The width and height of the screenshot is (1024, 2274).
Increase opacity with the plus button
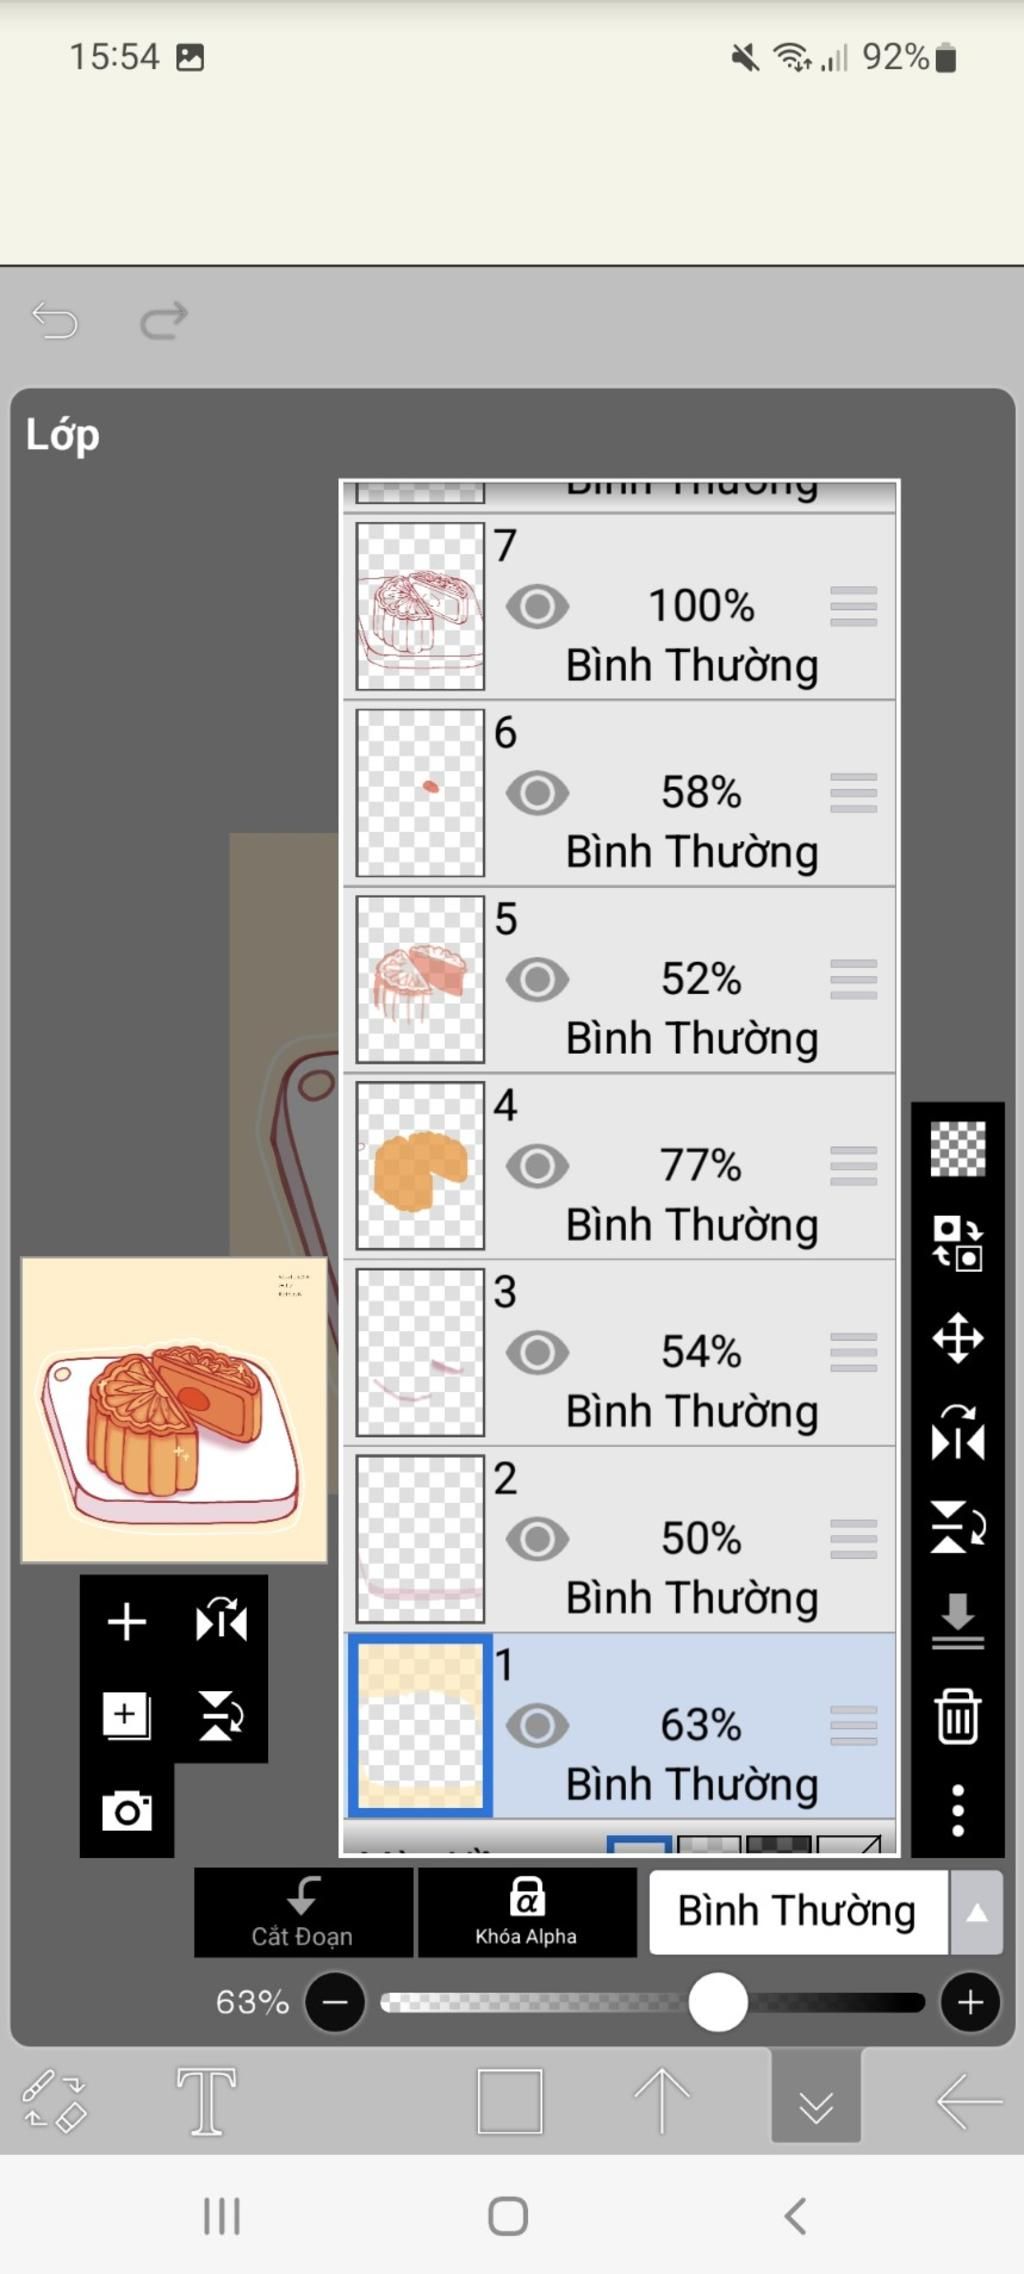click(x=969, y=2002)
